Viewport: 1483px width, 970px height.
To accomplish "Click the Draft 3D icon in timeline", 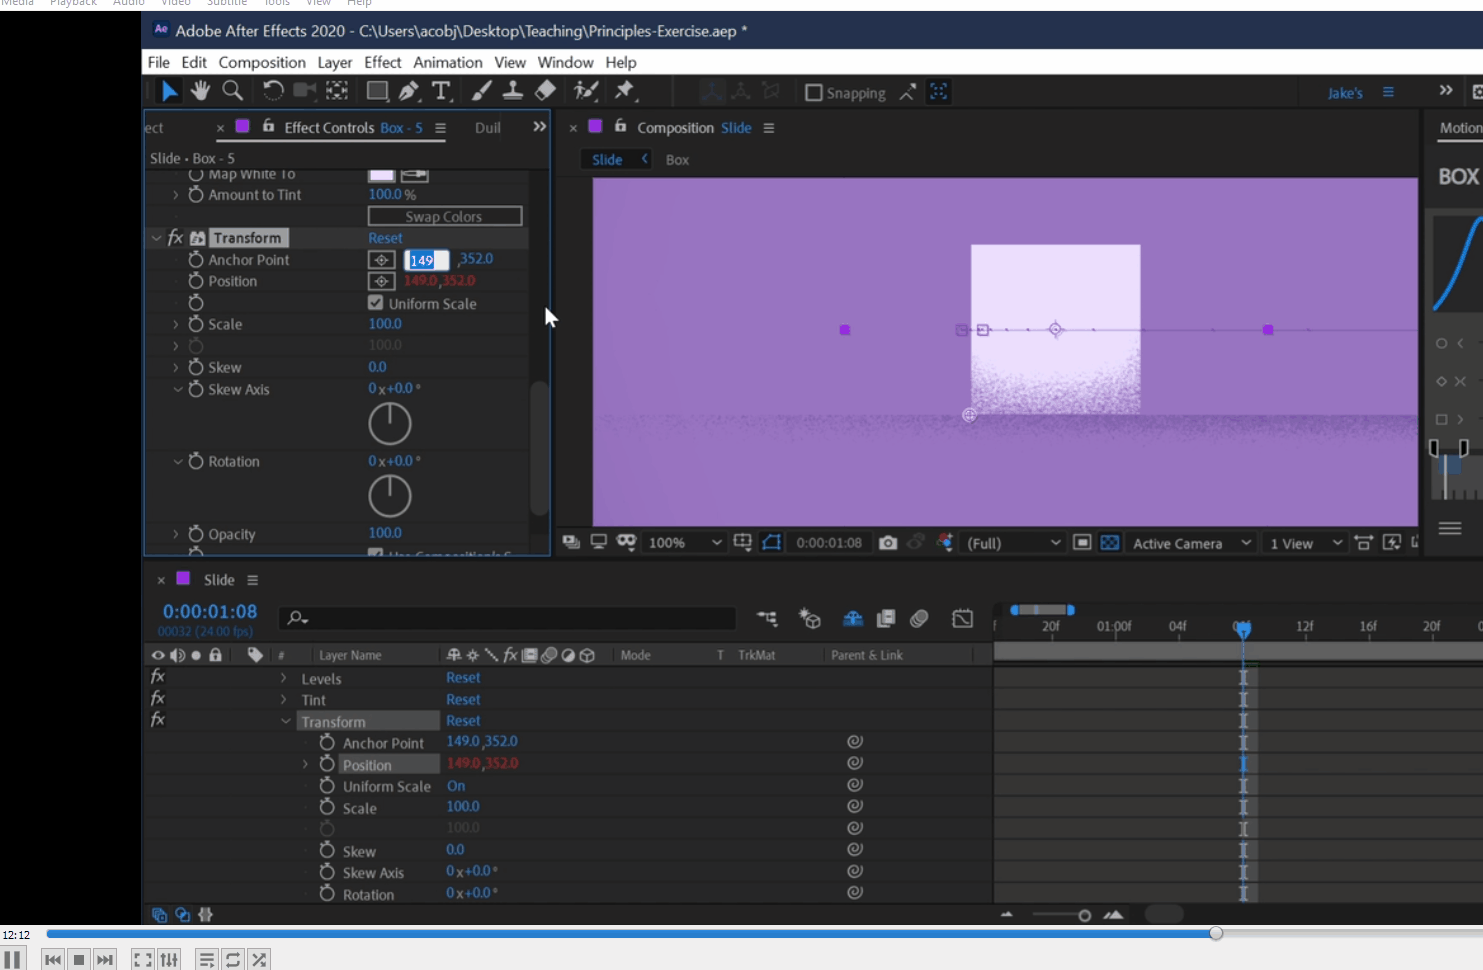I will point(810,619).
